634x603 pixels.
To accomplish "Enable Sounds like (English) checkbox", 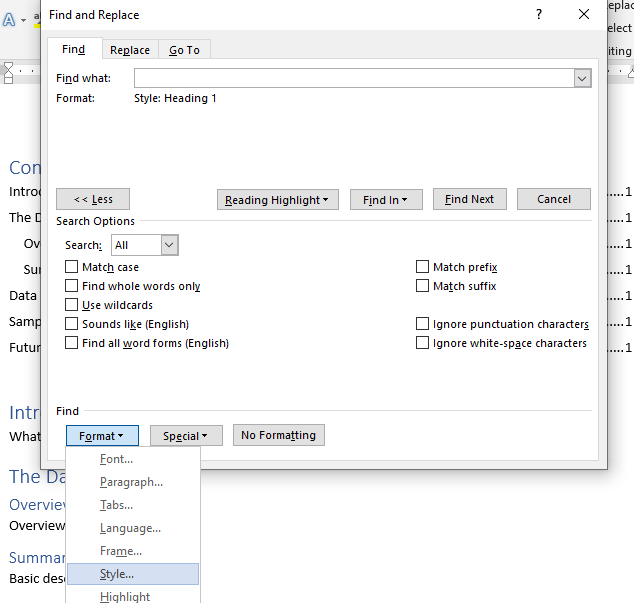I will pos(72,324).
